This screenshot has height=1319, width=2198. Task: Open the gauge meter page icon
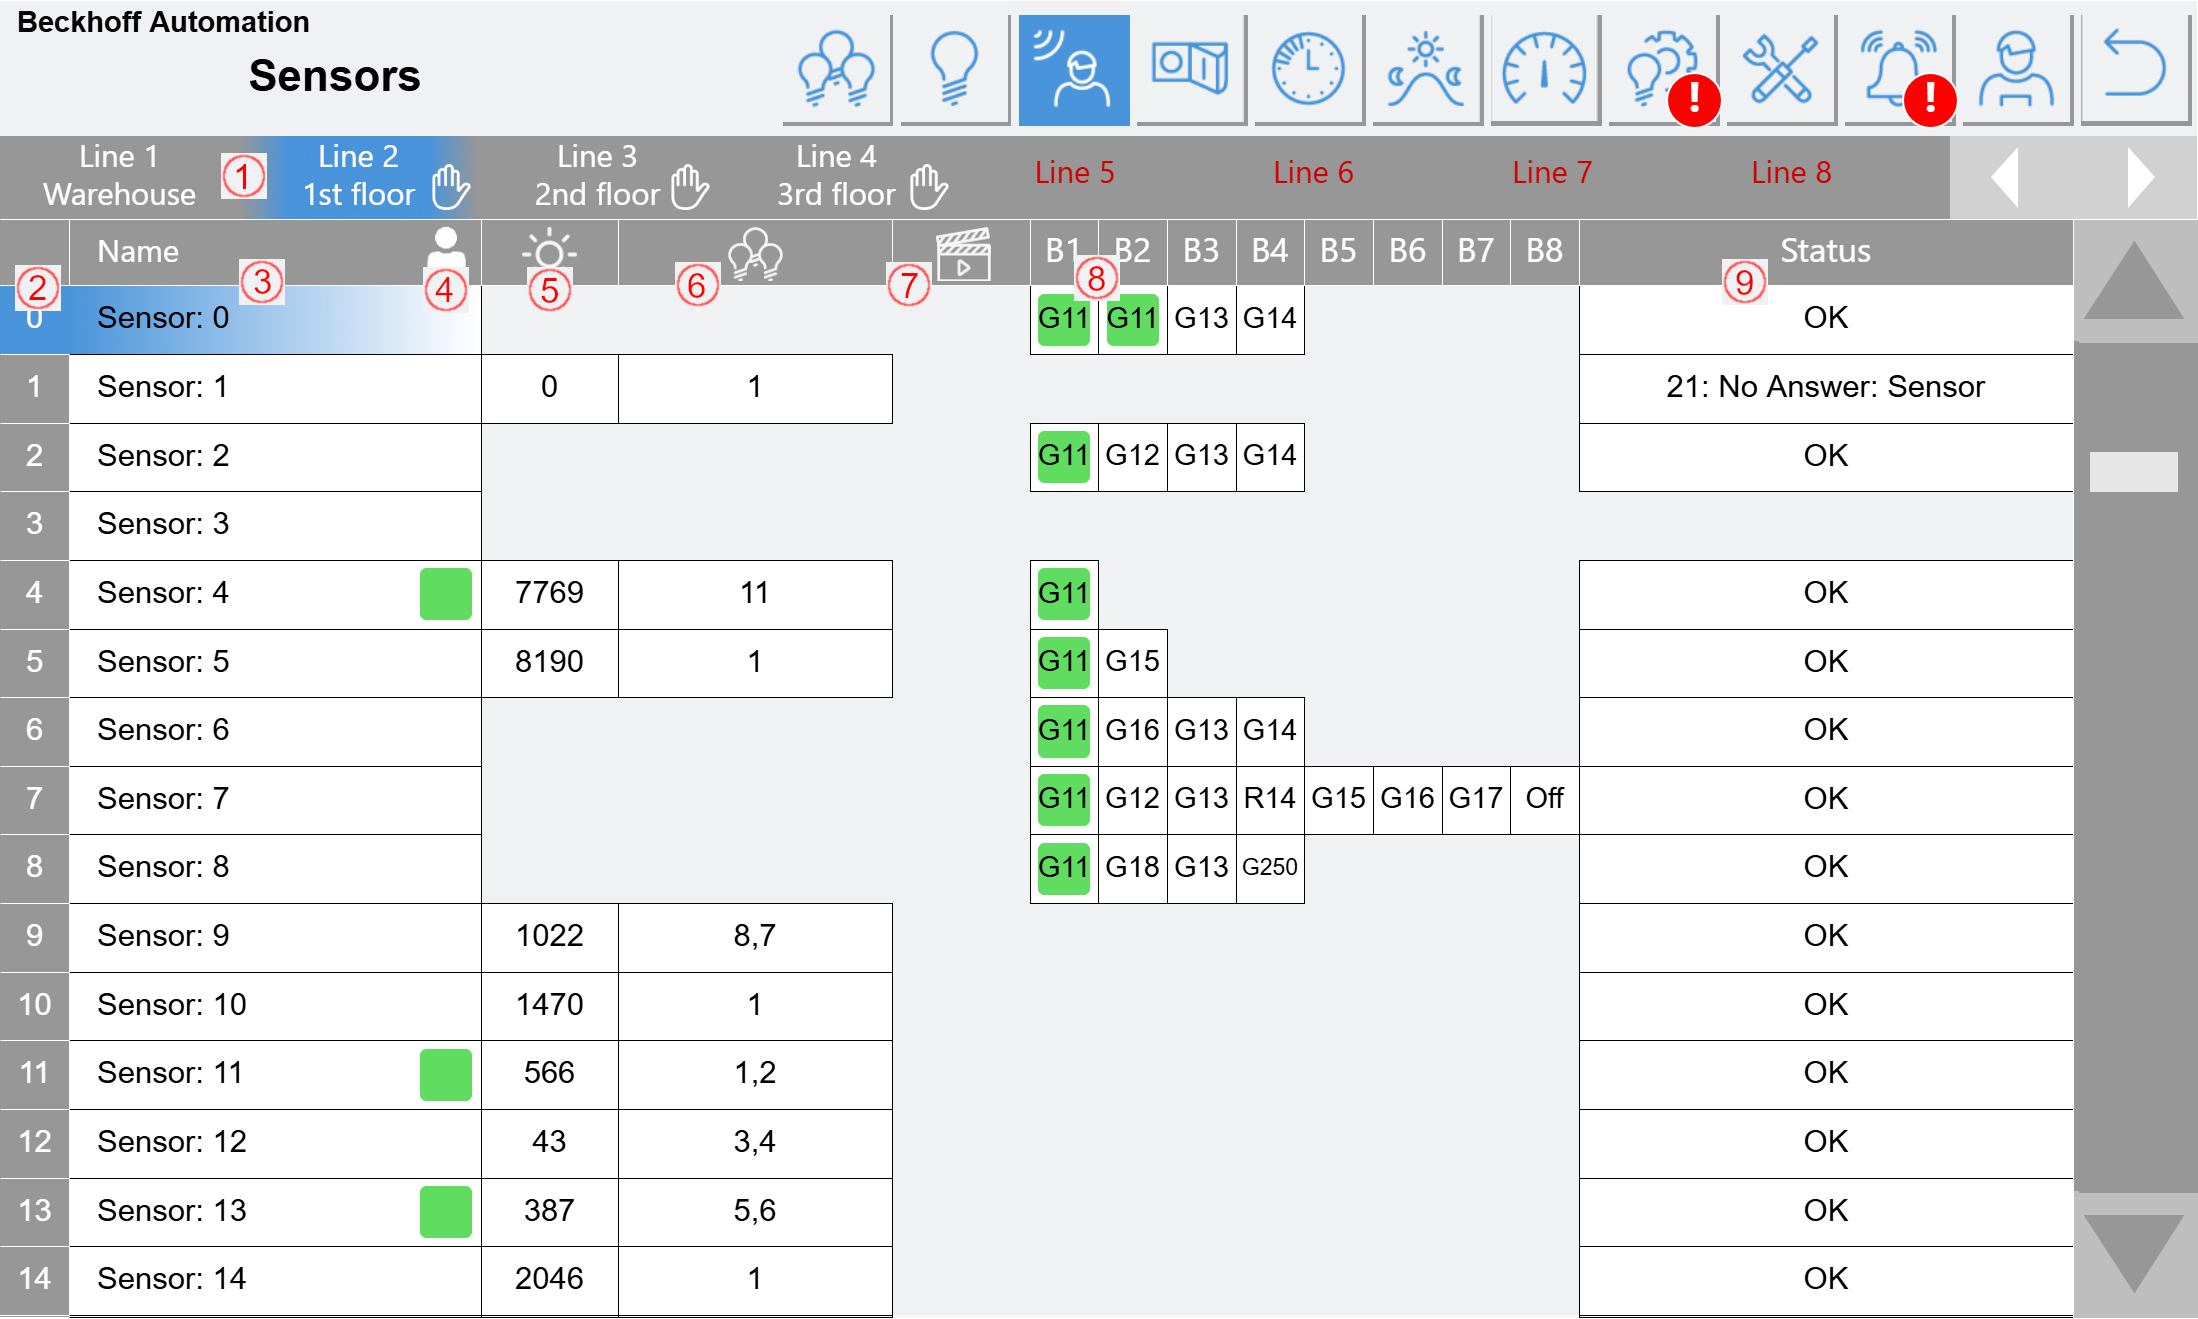[x=1544, y=70]
